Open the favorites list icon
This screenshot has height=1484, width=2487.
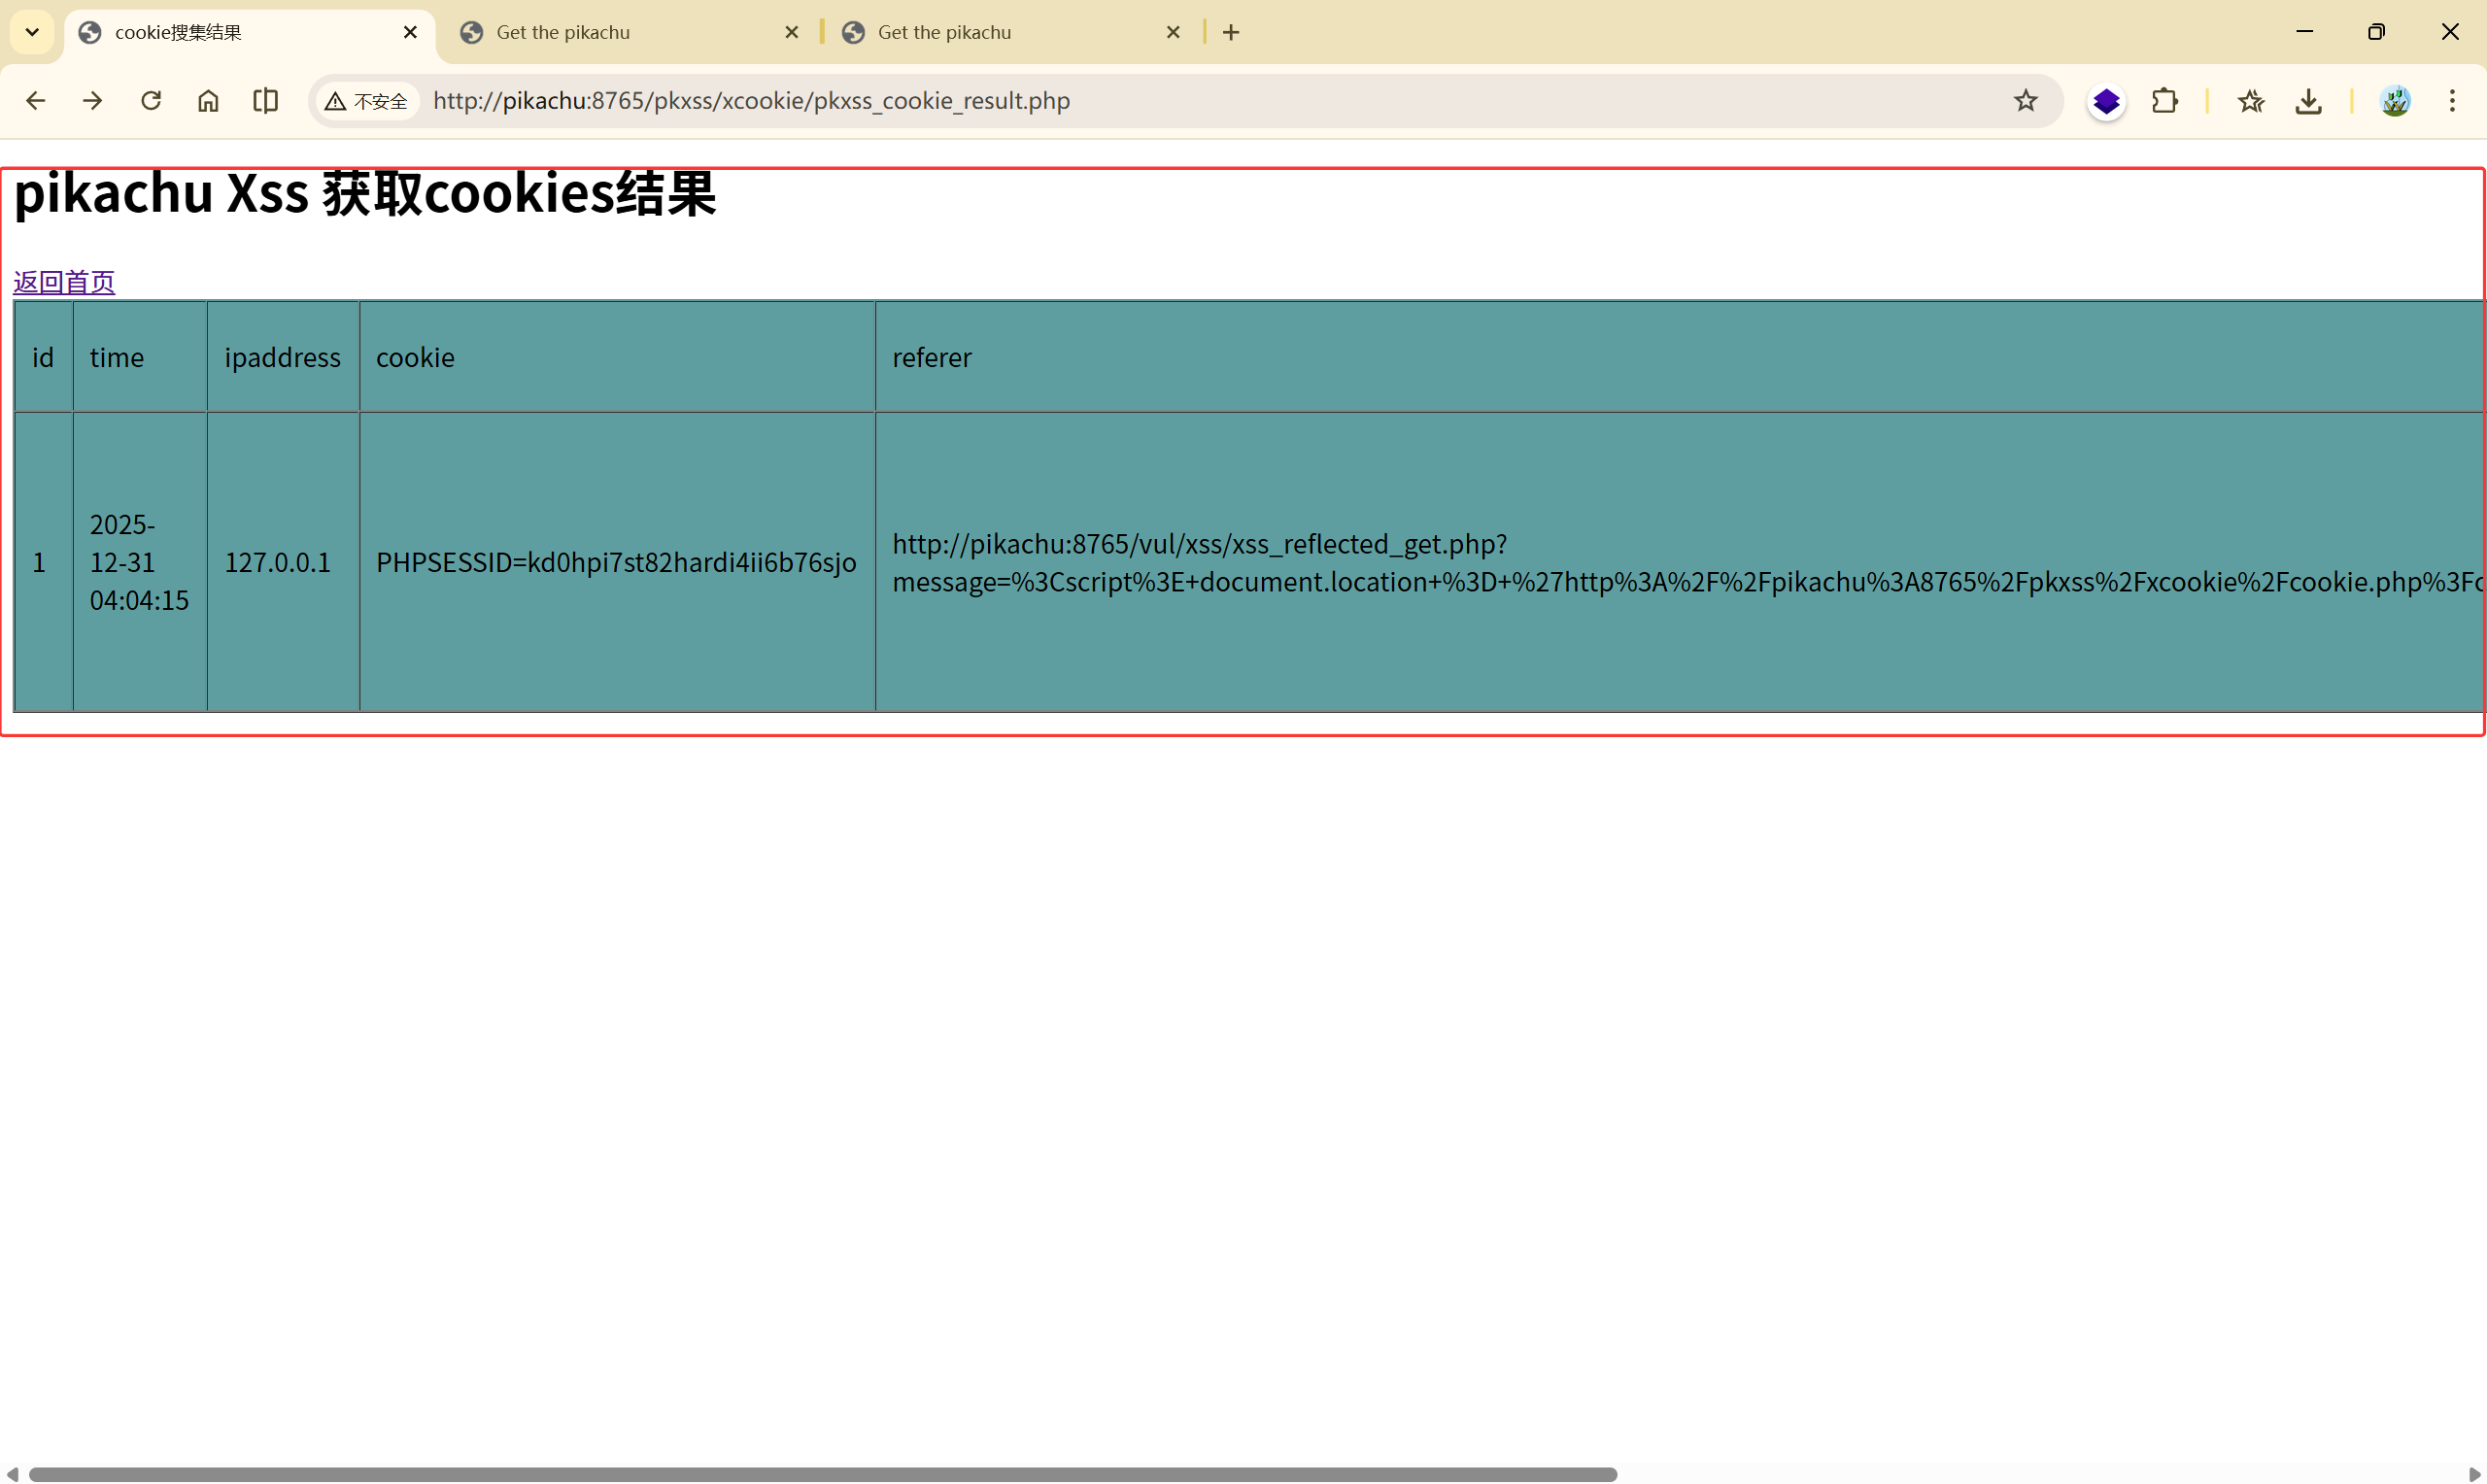click(2251, 101)
